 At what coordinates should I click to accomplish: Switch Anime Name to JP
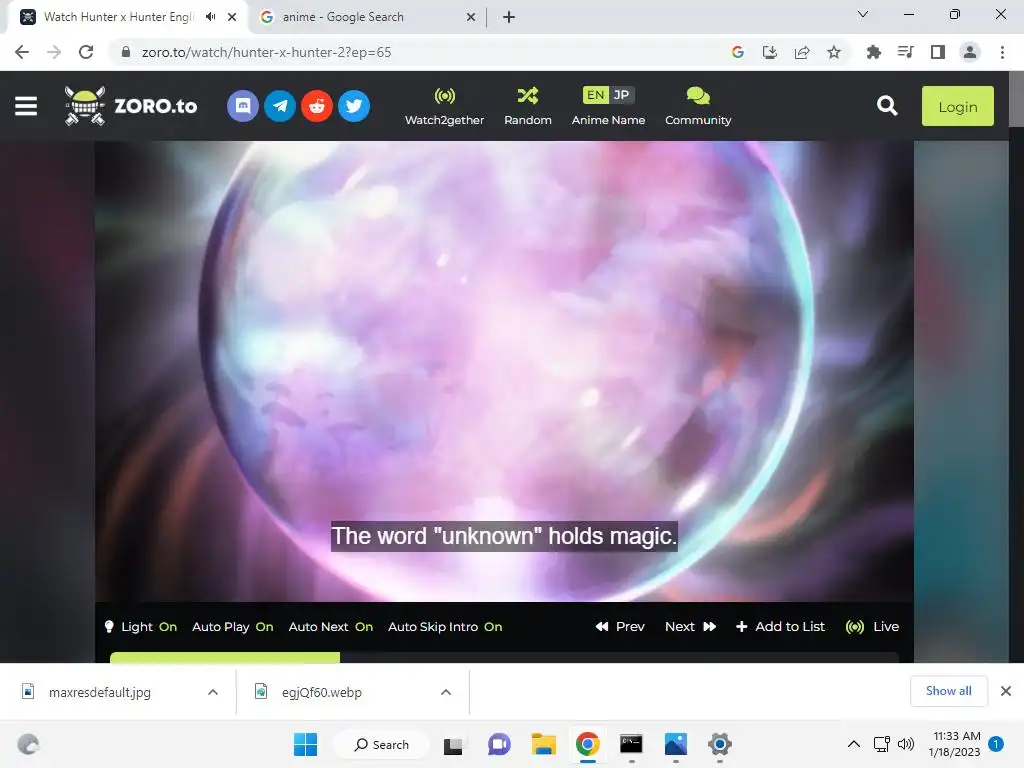pyautogui.click(x=621, y=95)
